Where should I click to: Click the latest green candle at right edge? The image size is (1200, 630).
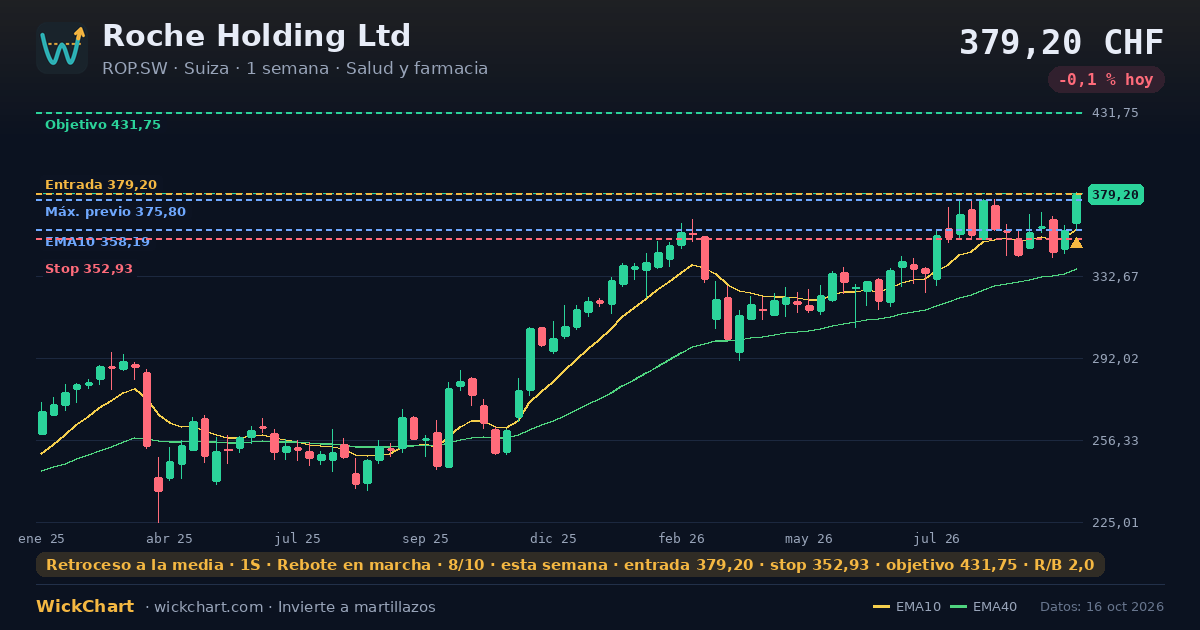(x=1077, y=209)
